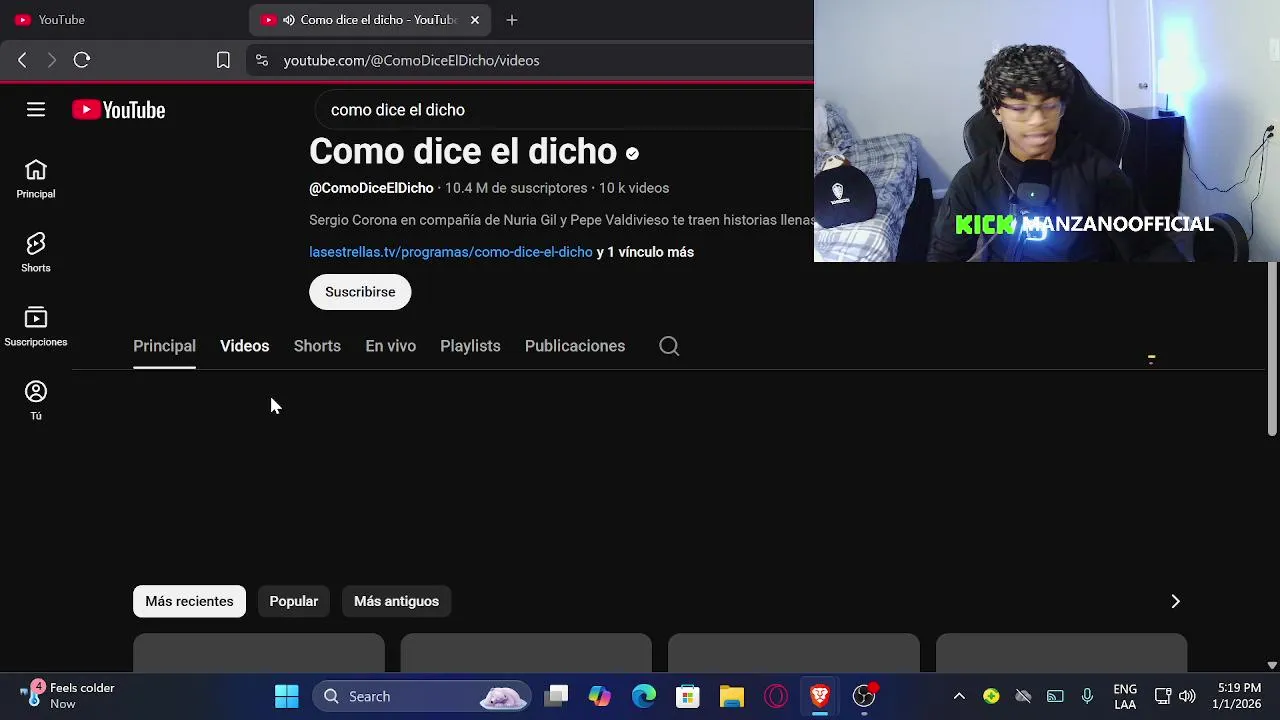Switch to Brave browser in taskbar
The height and width of the screenshot is (720, 1280).
(820, 696)
